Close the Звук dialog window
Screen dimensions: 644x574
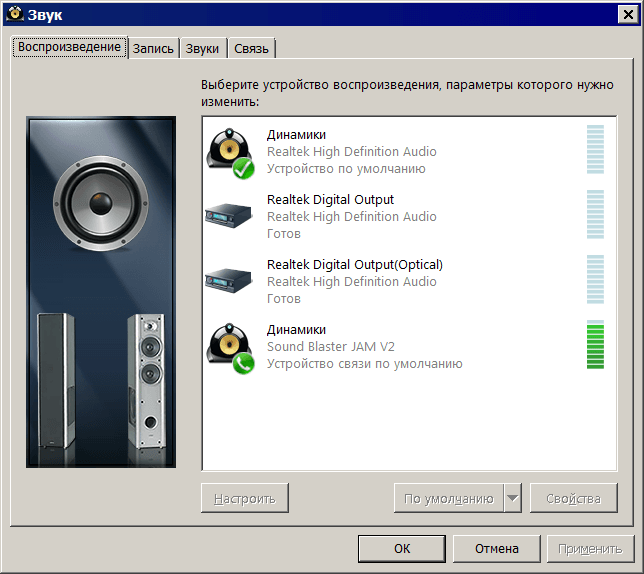click(x=628, y=15)
